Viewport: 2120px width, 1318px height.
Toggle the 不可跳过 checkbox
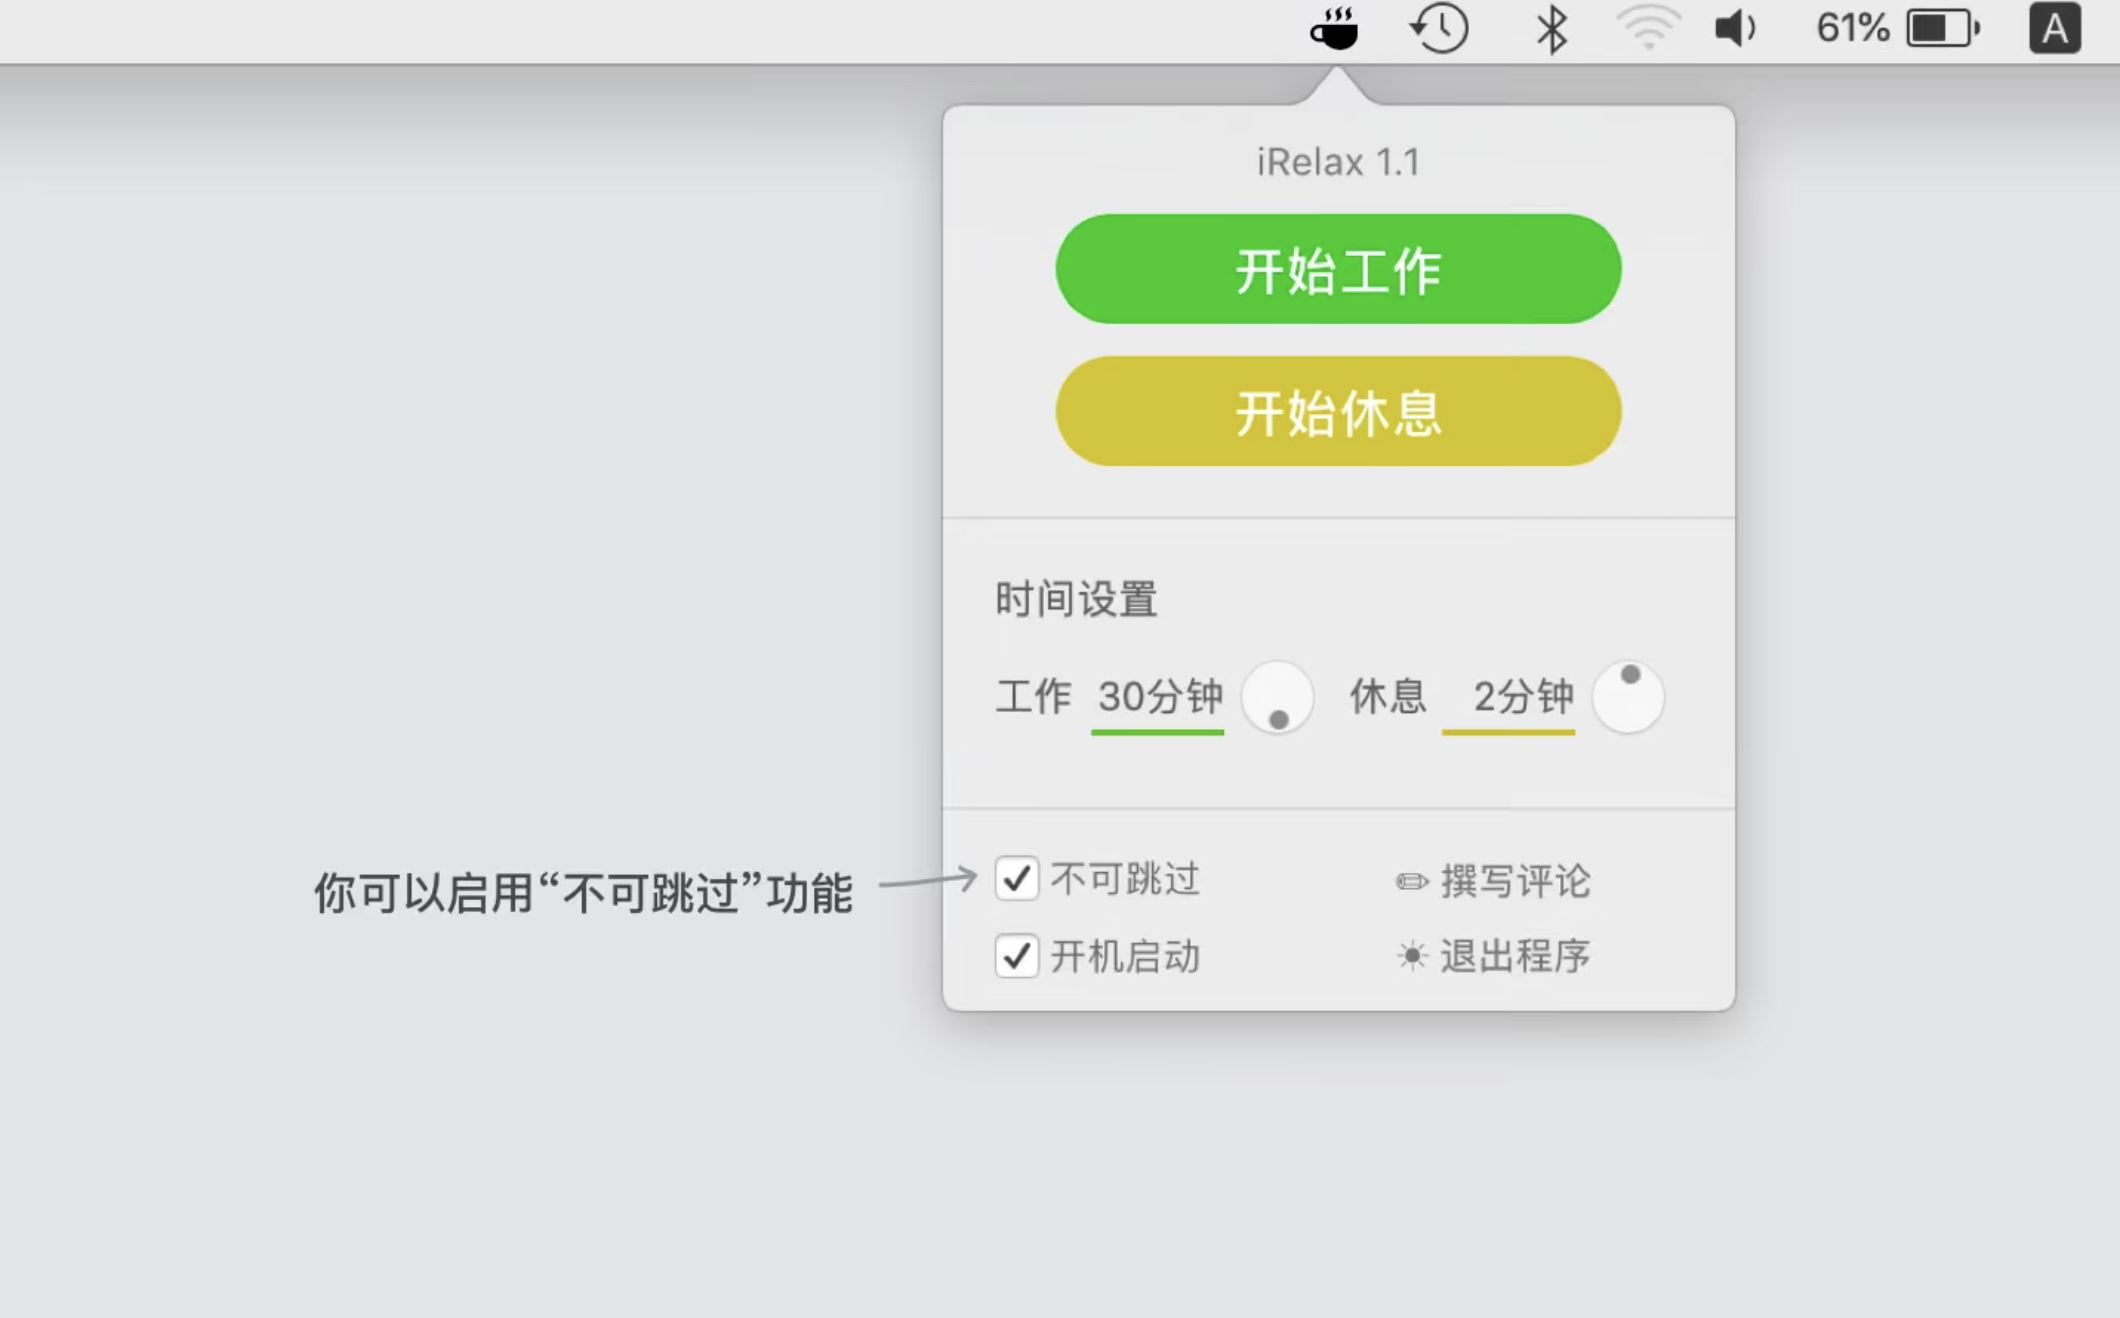(x=1017, y=879)
